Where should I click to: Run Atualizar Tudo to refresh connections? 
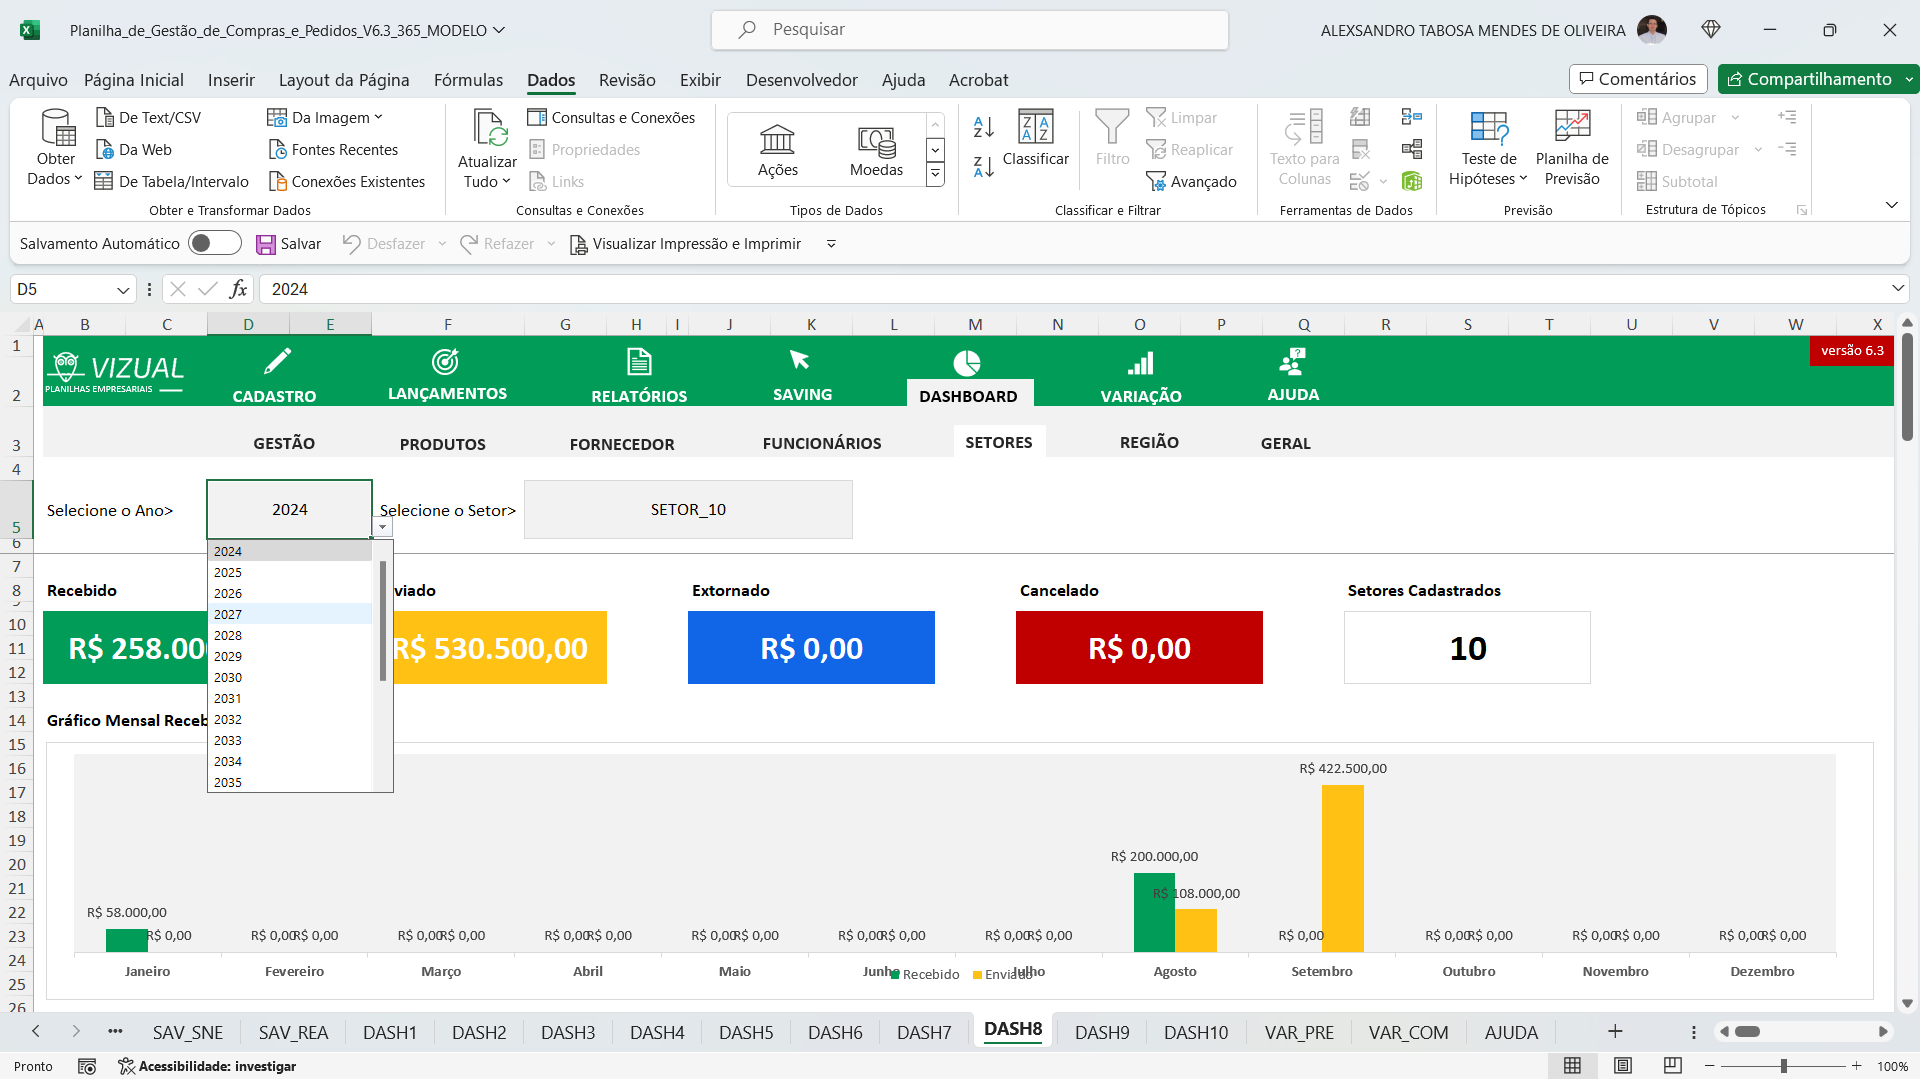pyautogui.click(x=487, y=148)
